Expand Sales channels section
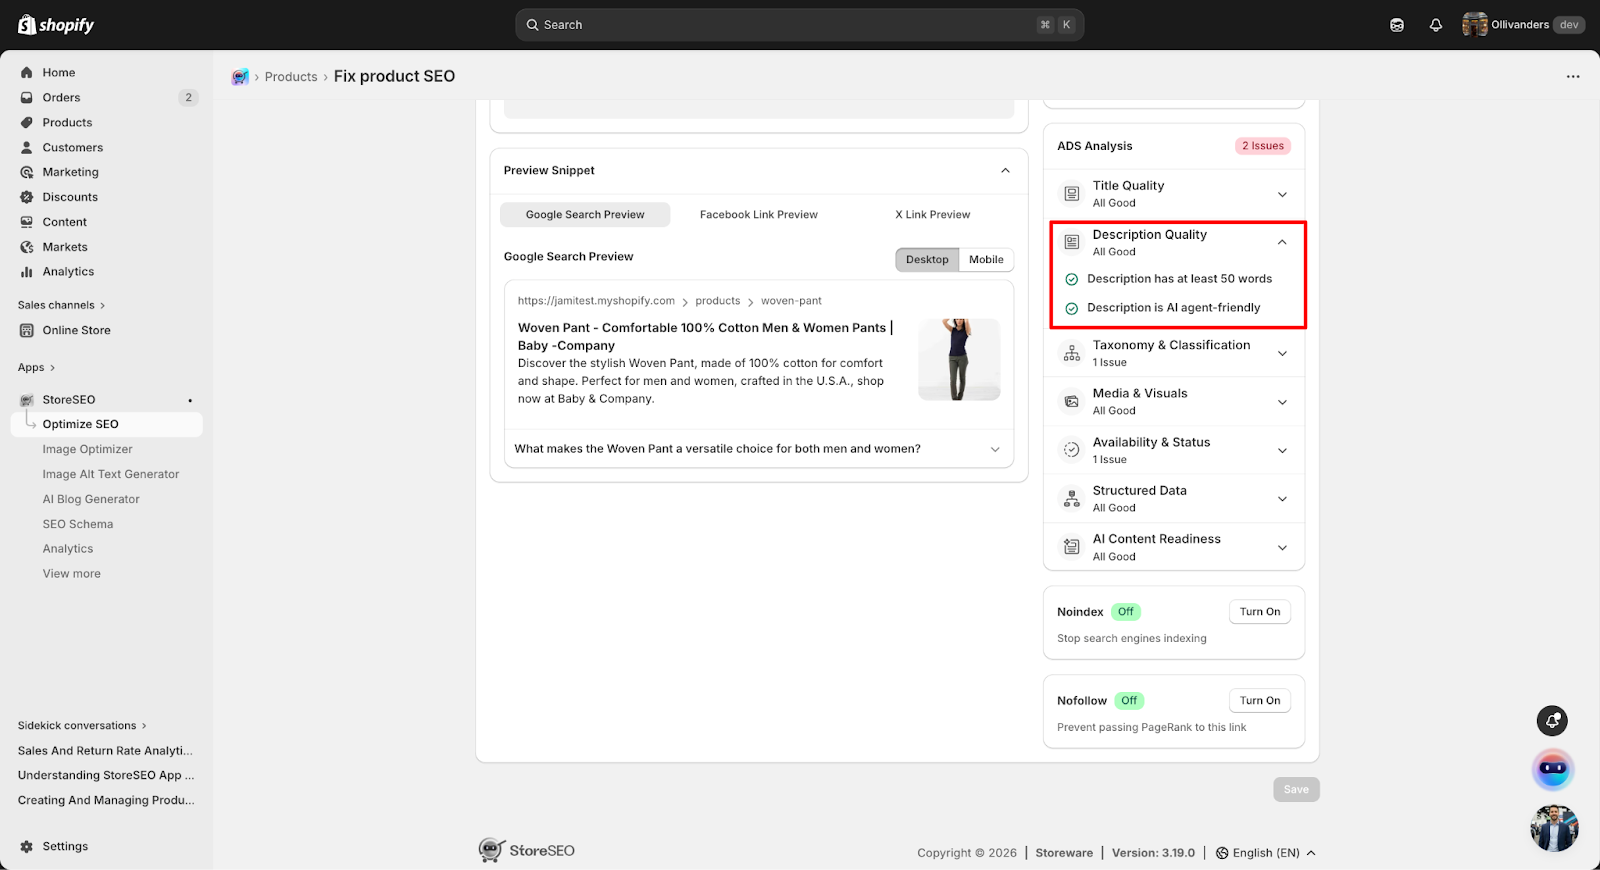The image size is (1600, 870). tap(61, 305)
